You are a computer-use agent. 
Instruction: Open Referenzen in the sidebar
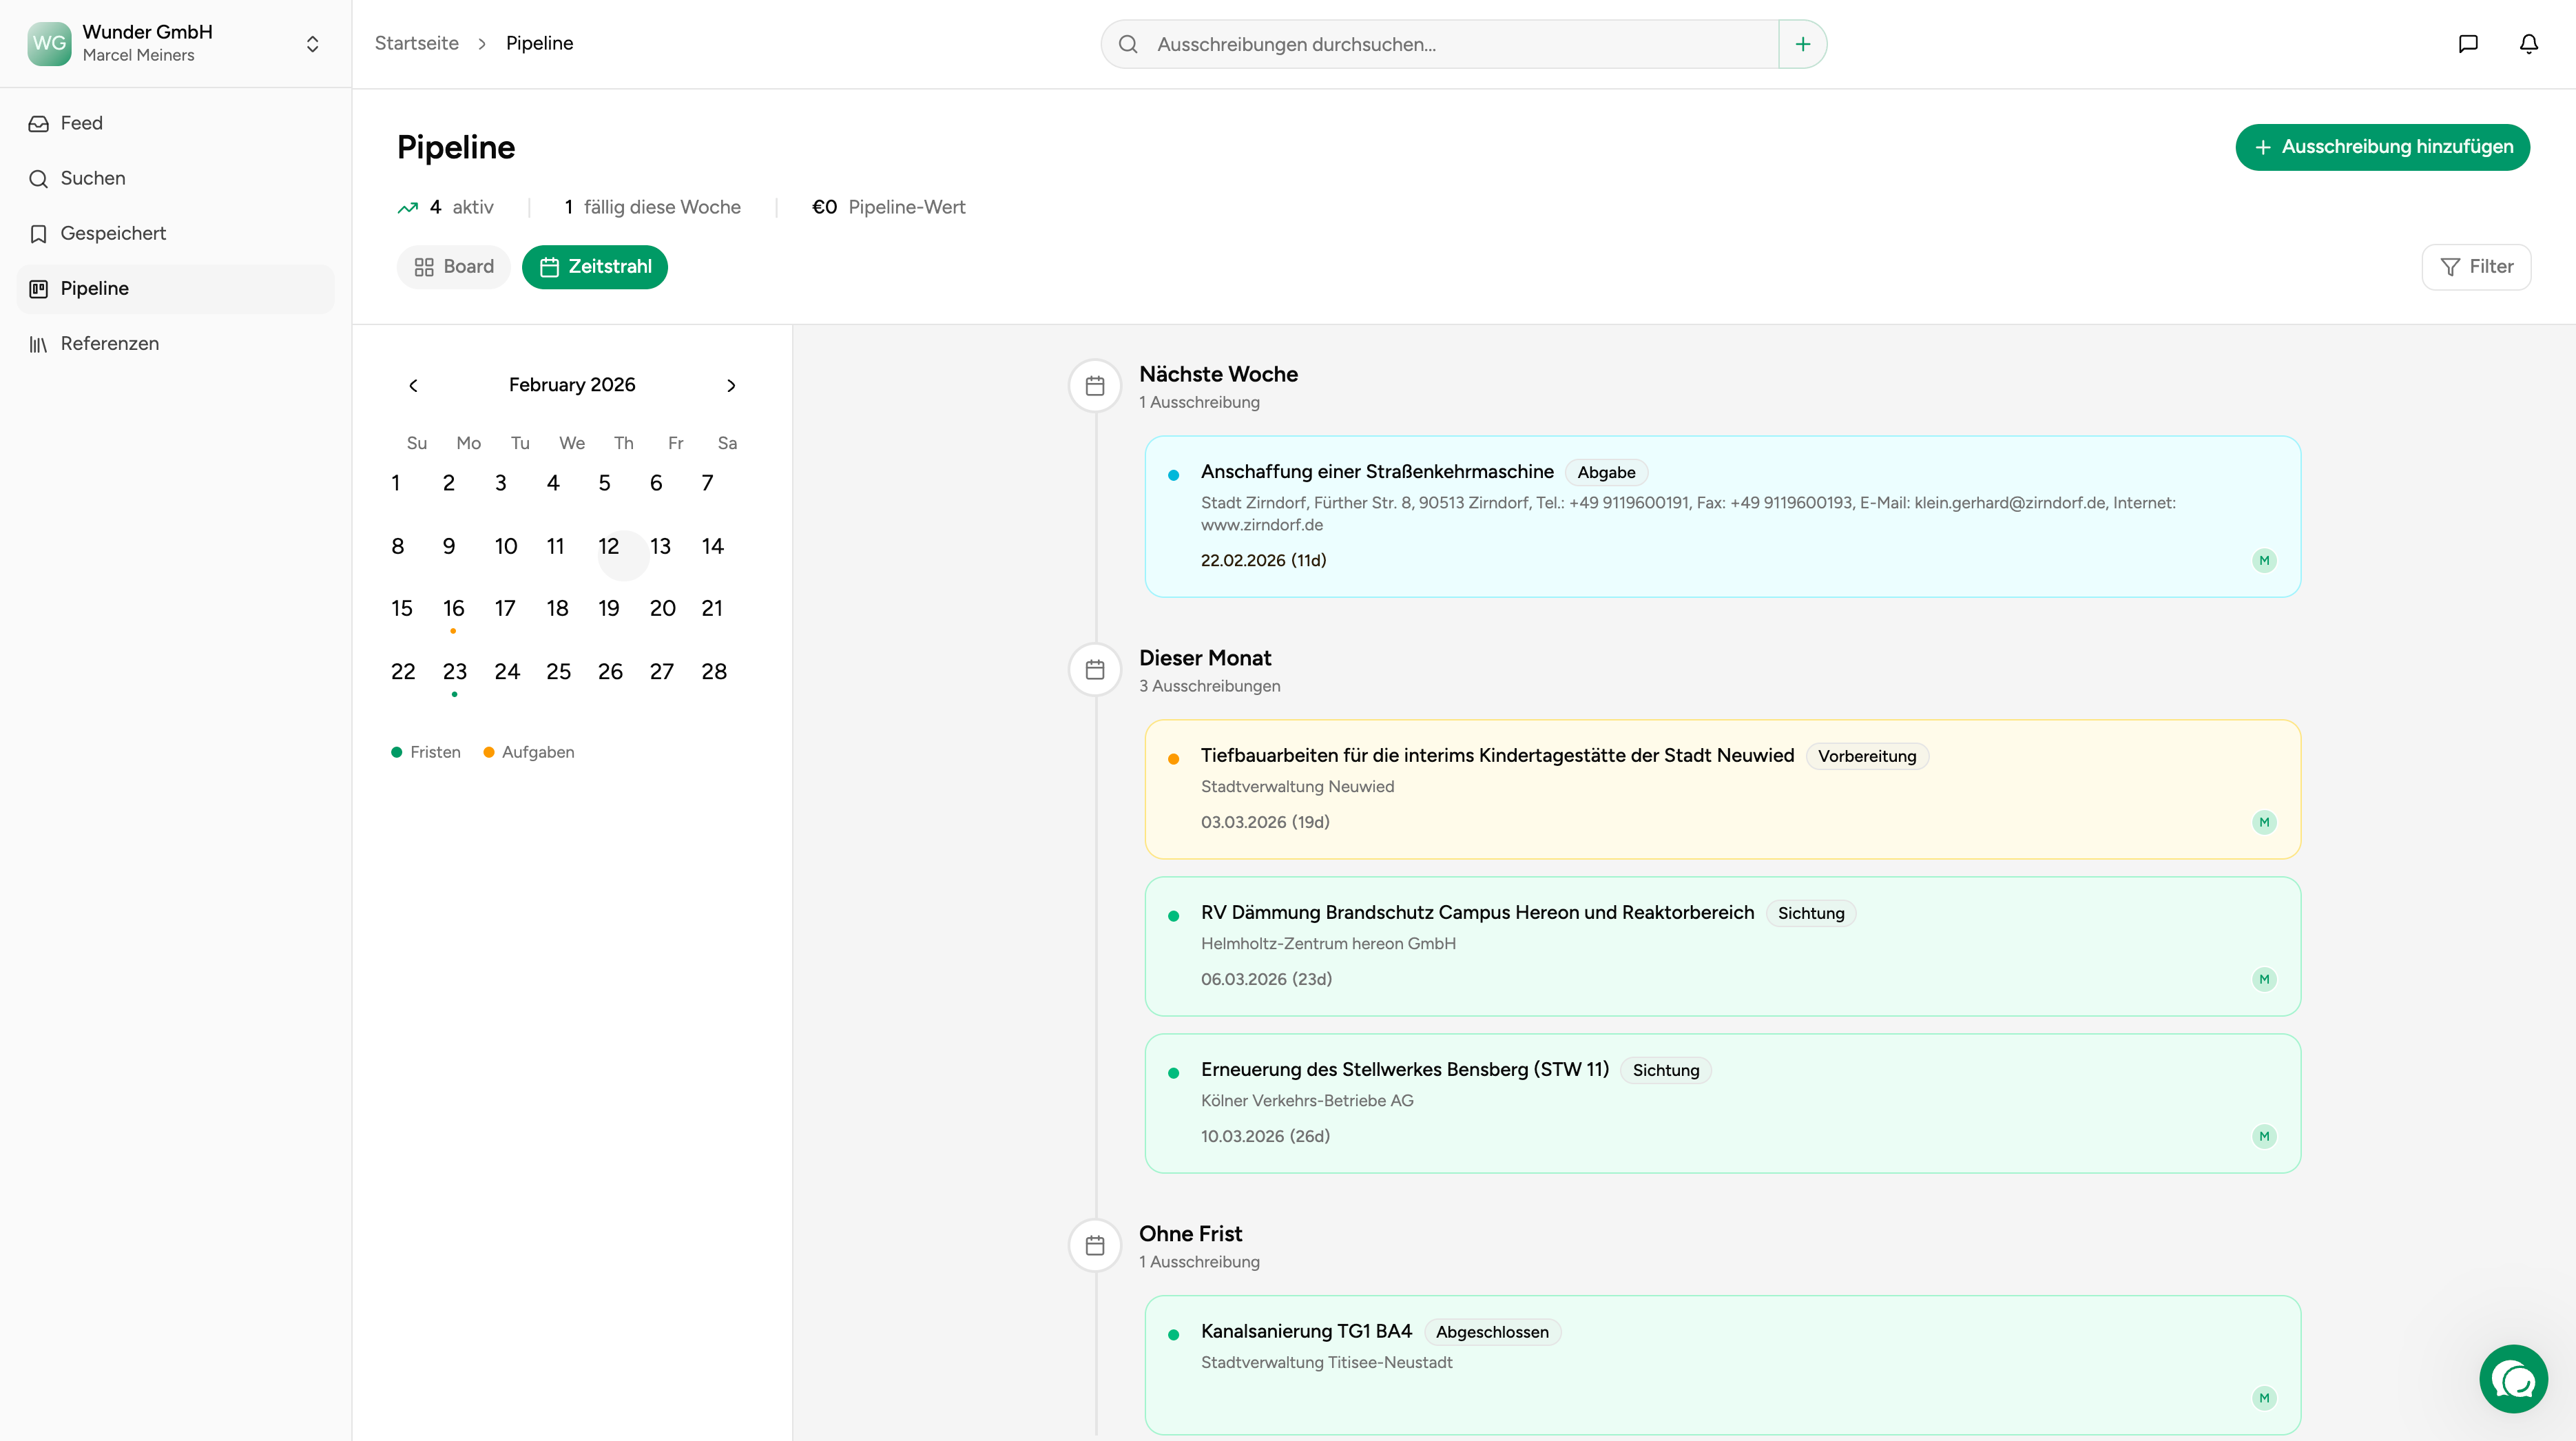(x=109, y=344)
